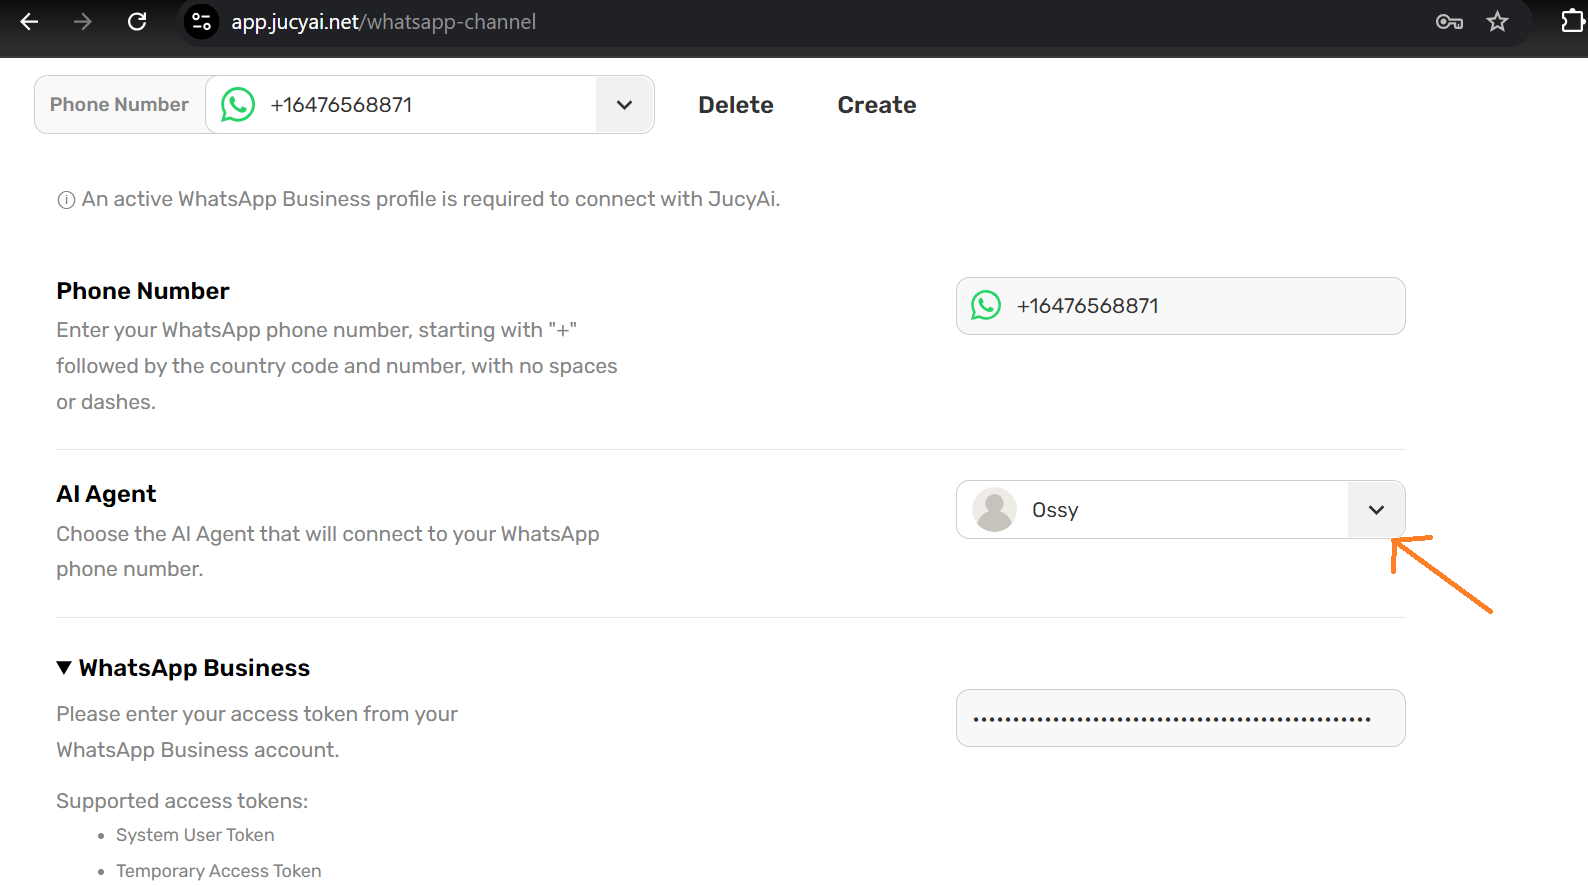The image size is (1588, 886).
Task: Open the AI Agent dropdown chevron
Action: [x=1376, y=510]
